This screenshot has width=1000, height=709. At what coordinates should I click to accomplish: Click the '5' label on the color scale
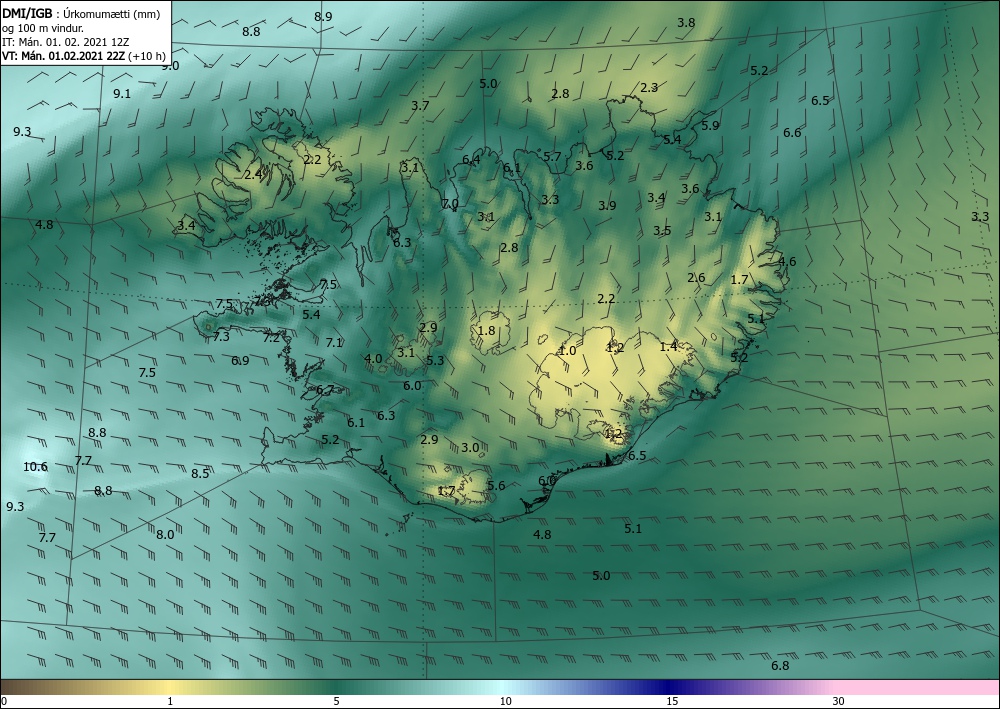(336, 701)
